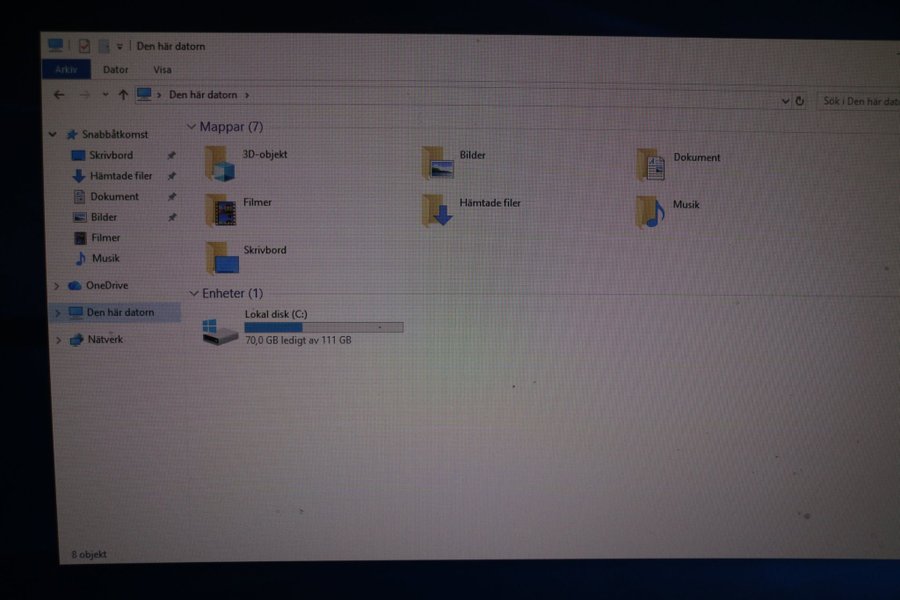Viewport: 900px width, 600px height.
Task: Click the up-arrow navigation button
Action: tap(123, 95)
